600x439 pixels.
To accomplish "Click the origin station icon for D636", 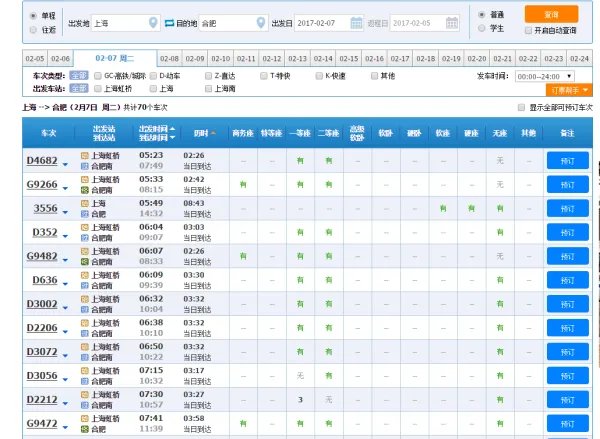I will pos(85,275).
